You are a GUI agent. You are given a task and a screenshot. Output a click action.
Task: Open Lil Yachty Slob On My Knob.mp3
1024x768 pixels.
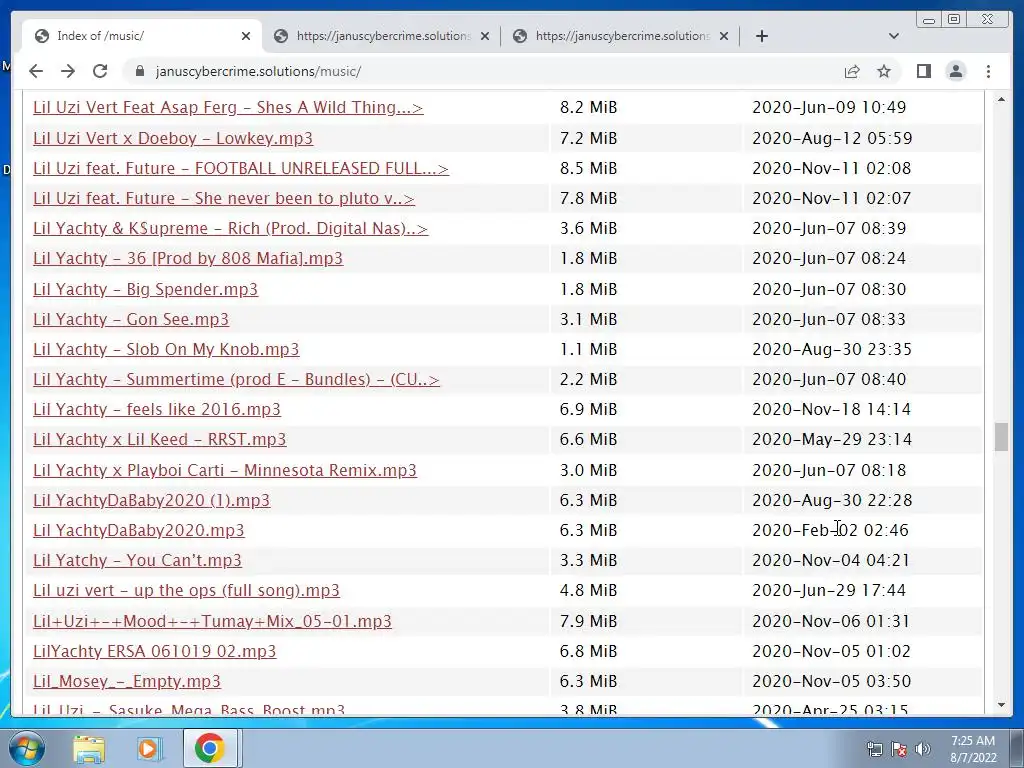coord(166,349)
